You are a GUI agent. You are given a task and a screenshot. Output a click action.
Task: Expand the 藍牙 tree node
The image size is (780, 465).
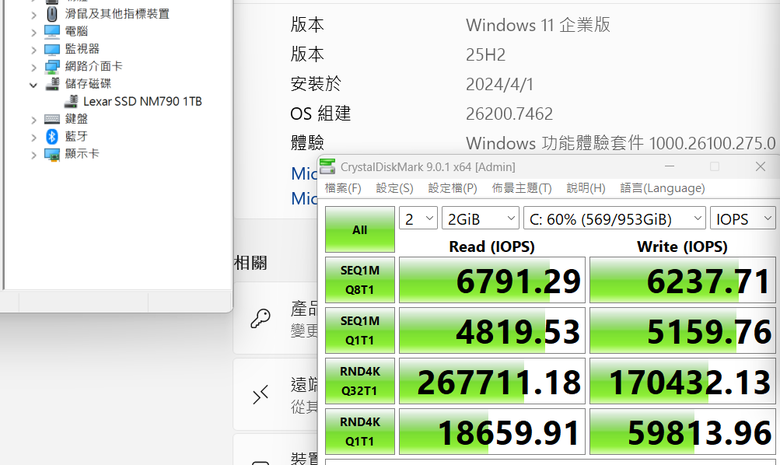[x=33, y=137]
